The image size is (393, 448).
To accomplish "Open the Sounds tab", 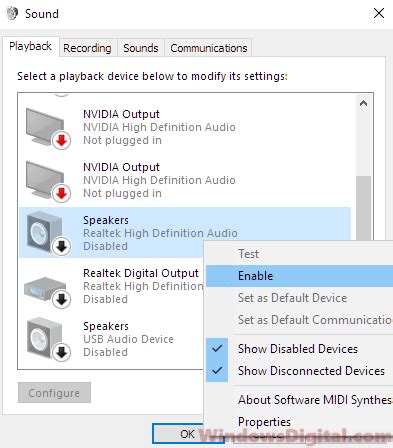I will tap(141, 48).
